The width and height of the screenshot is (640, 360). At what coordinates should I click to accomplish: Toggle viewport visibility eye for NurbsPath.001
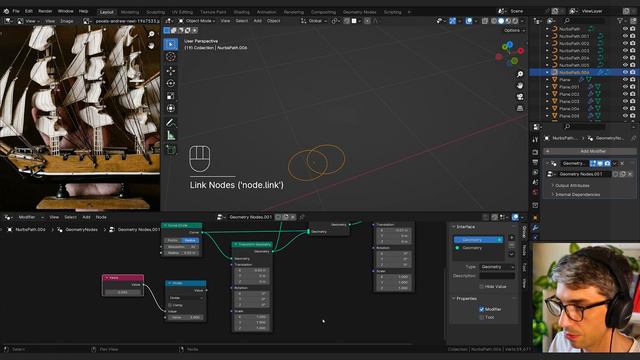[625, 36]
